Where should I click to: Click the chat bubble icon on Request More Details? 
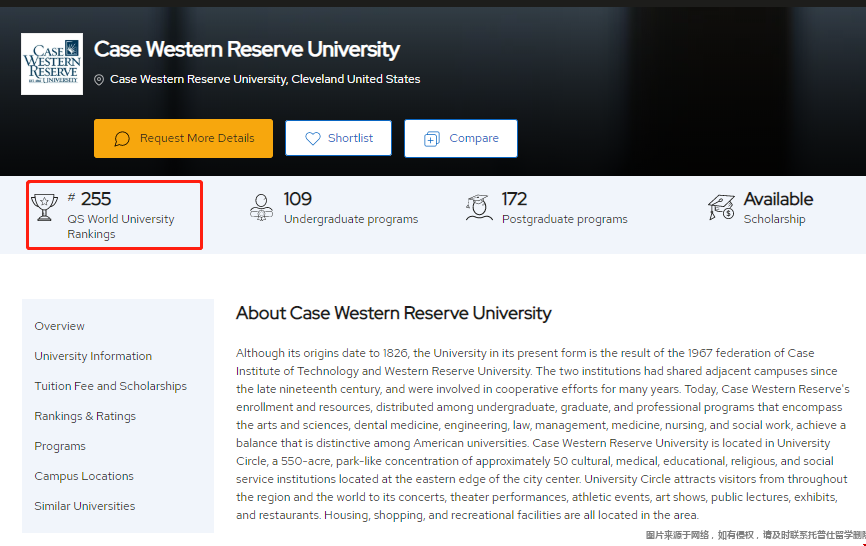(122, 139)
